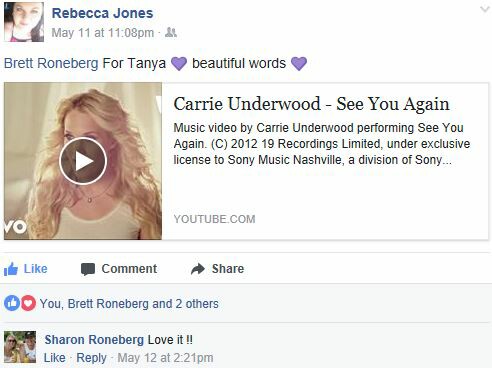The image size is (492, 368).
Task: Click the blue Like reaction icon
Action: [x=12, y=303]
